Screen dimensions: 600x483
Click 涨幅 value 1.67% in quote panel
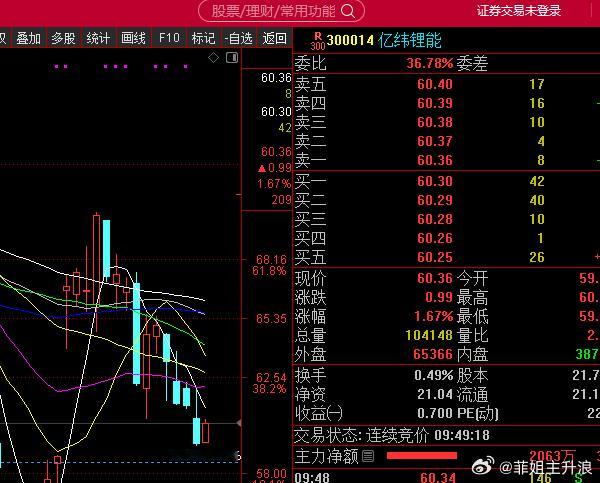tap(434, 317)
